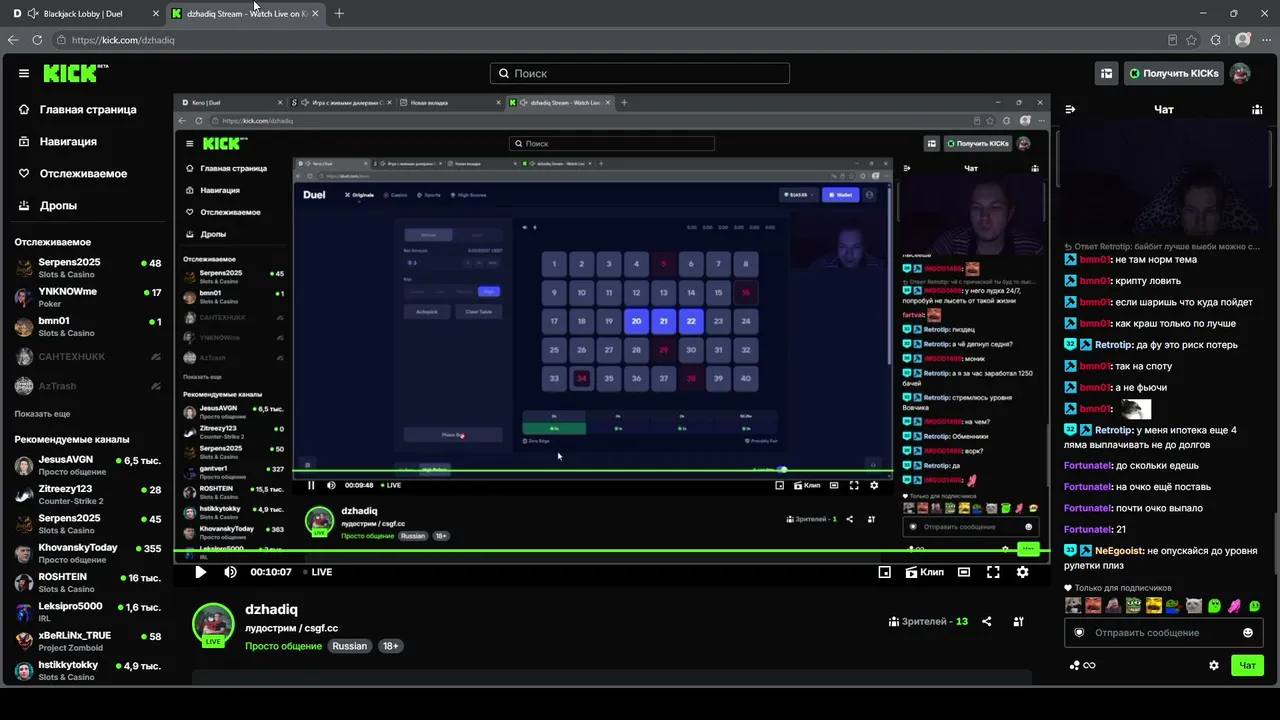Viewport: 1280px width, 720px height.
Task: Open browser three-dot settings menu
Action: (x=1266, y=40)
